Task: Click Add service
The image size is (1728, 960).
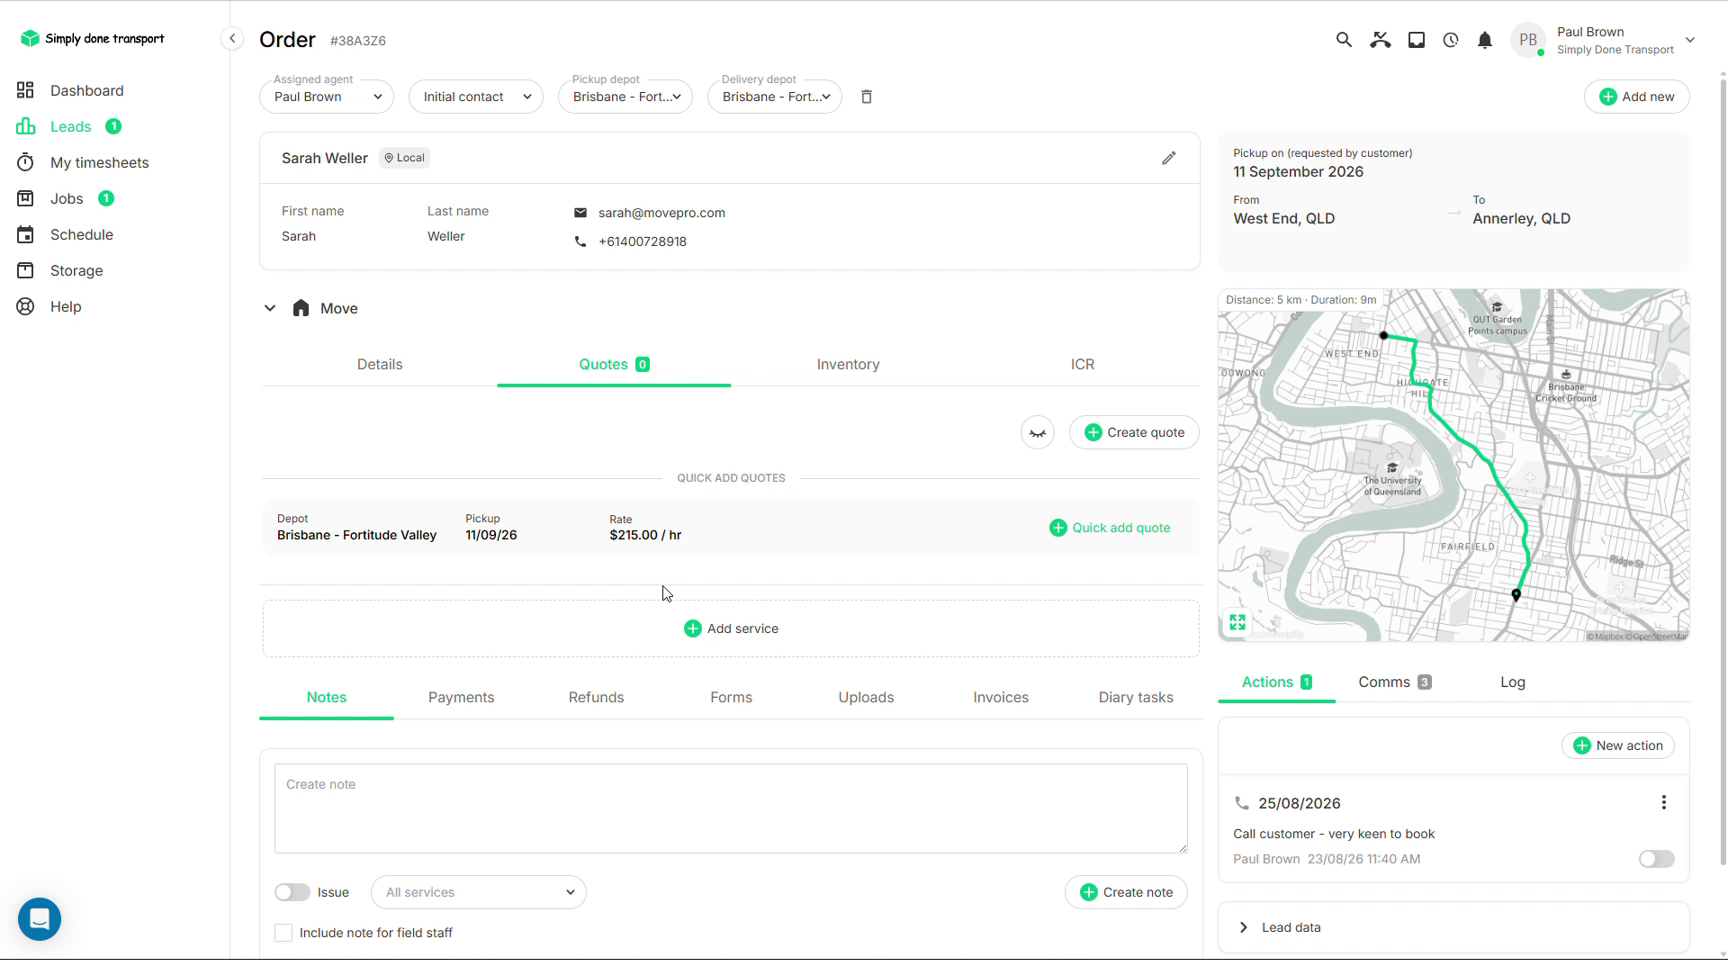Action: tap(731, 629)
